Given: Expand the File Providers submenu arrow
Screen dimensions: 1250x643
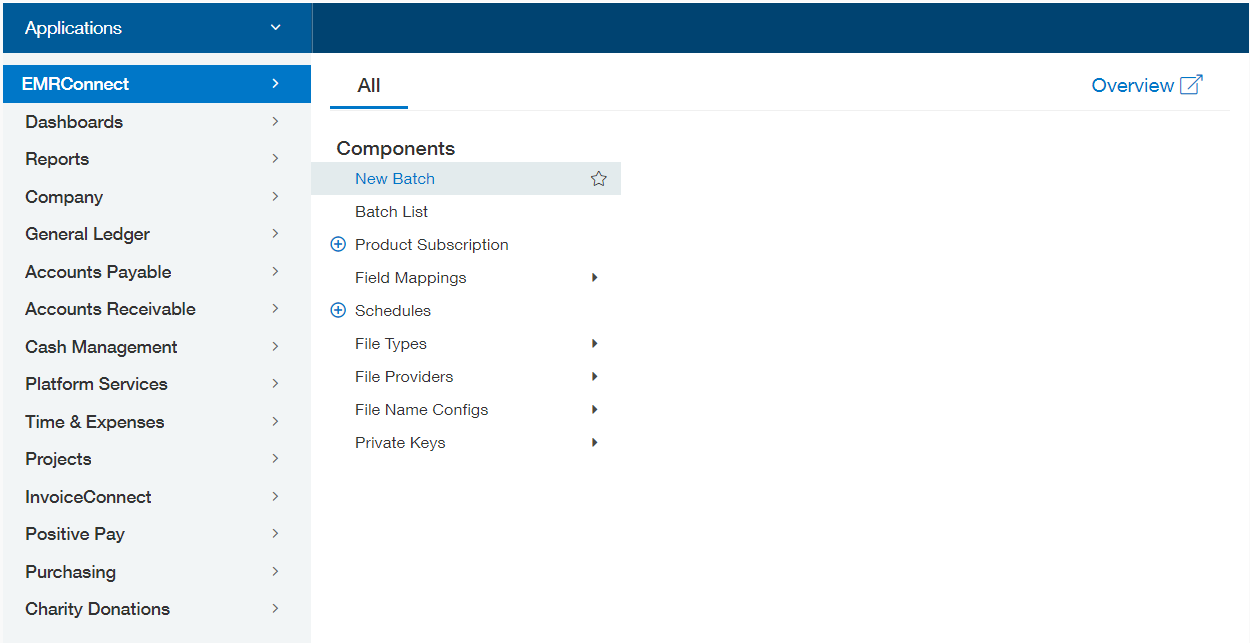Looking at the screenshot, I should click(x=594, y=377).
